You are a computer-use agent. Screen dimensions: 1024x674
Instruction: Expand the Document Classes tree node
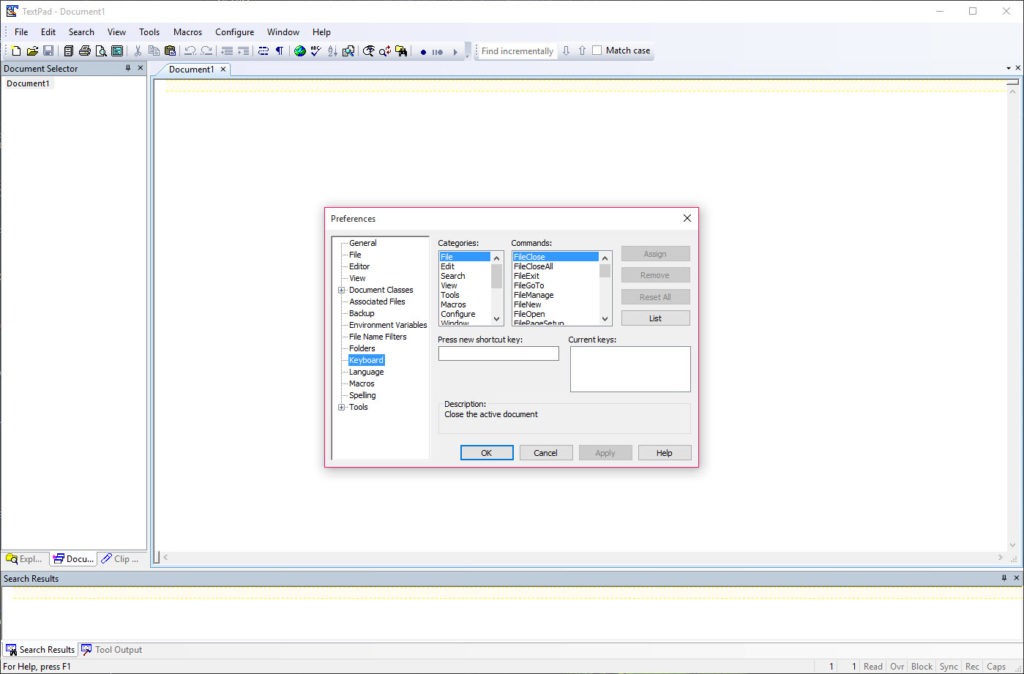coord(342,290)
